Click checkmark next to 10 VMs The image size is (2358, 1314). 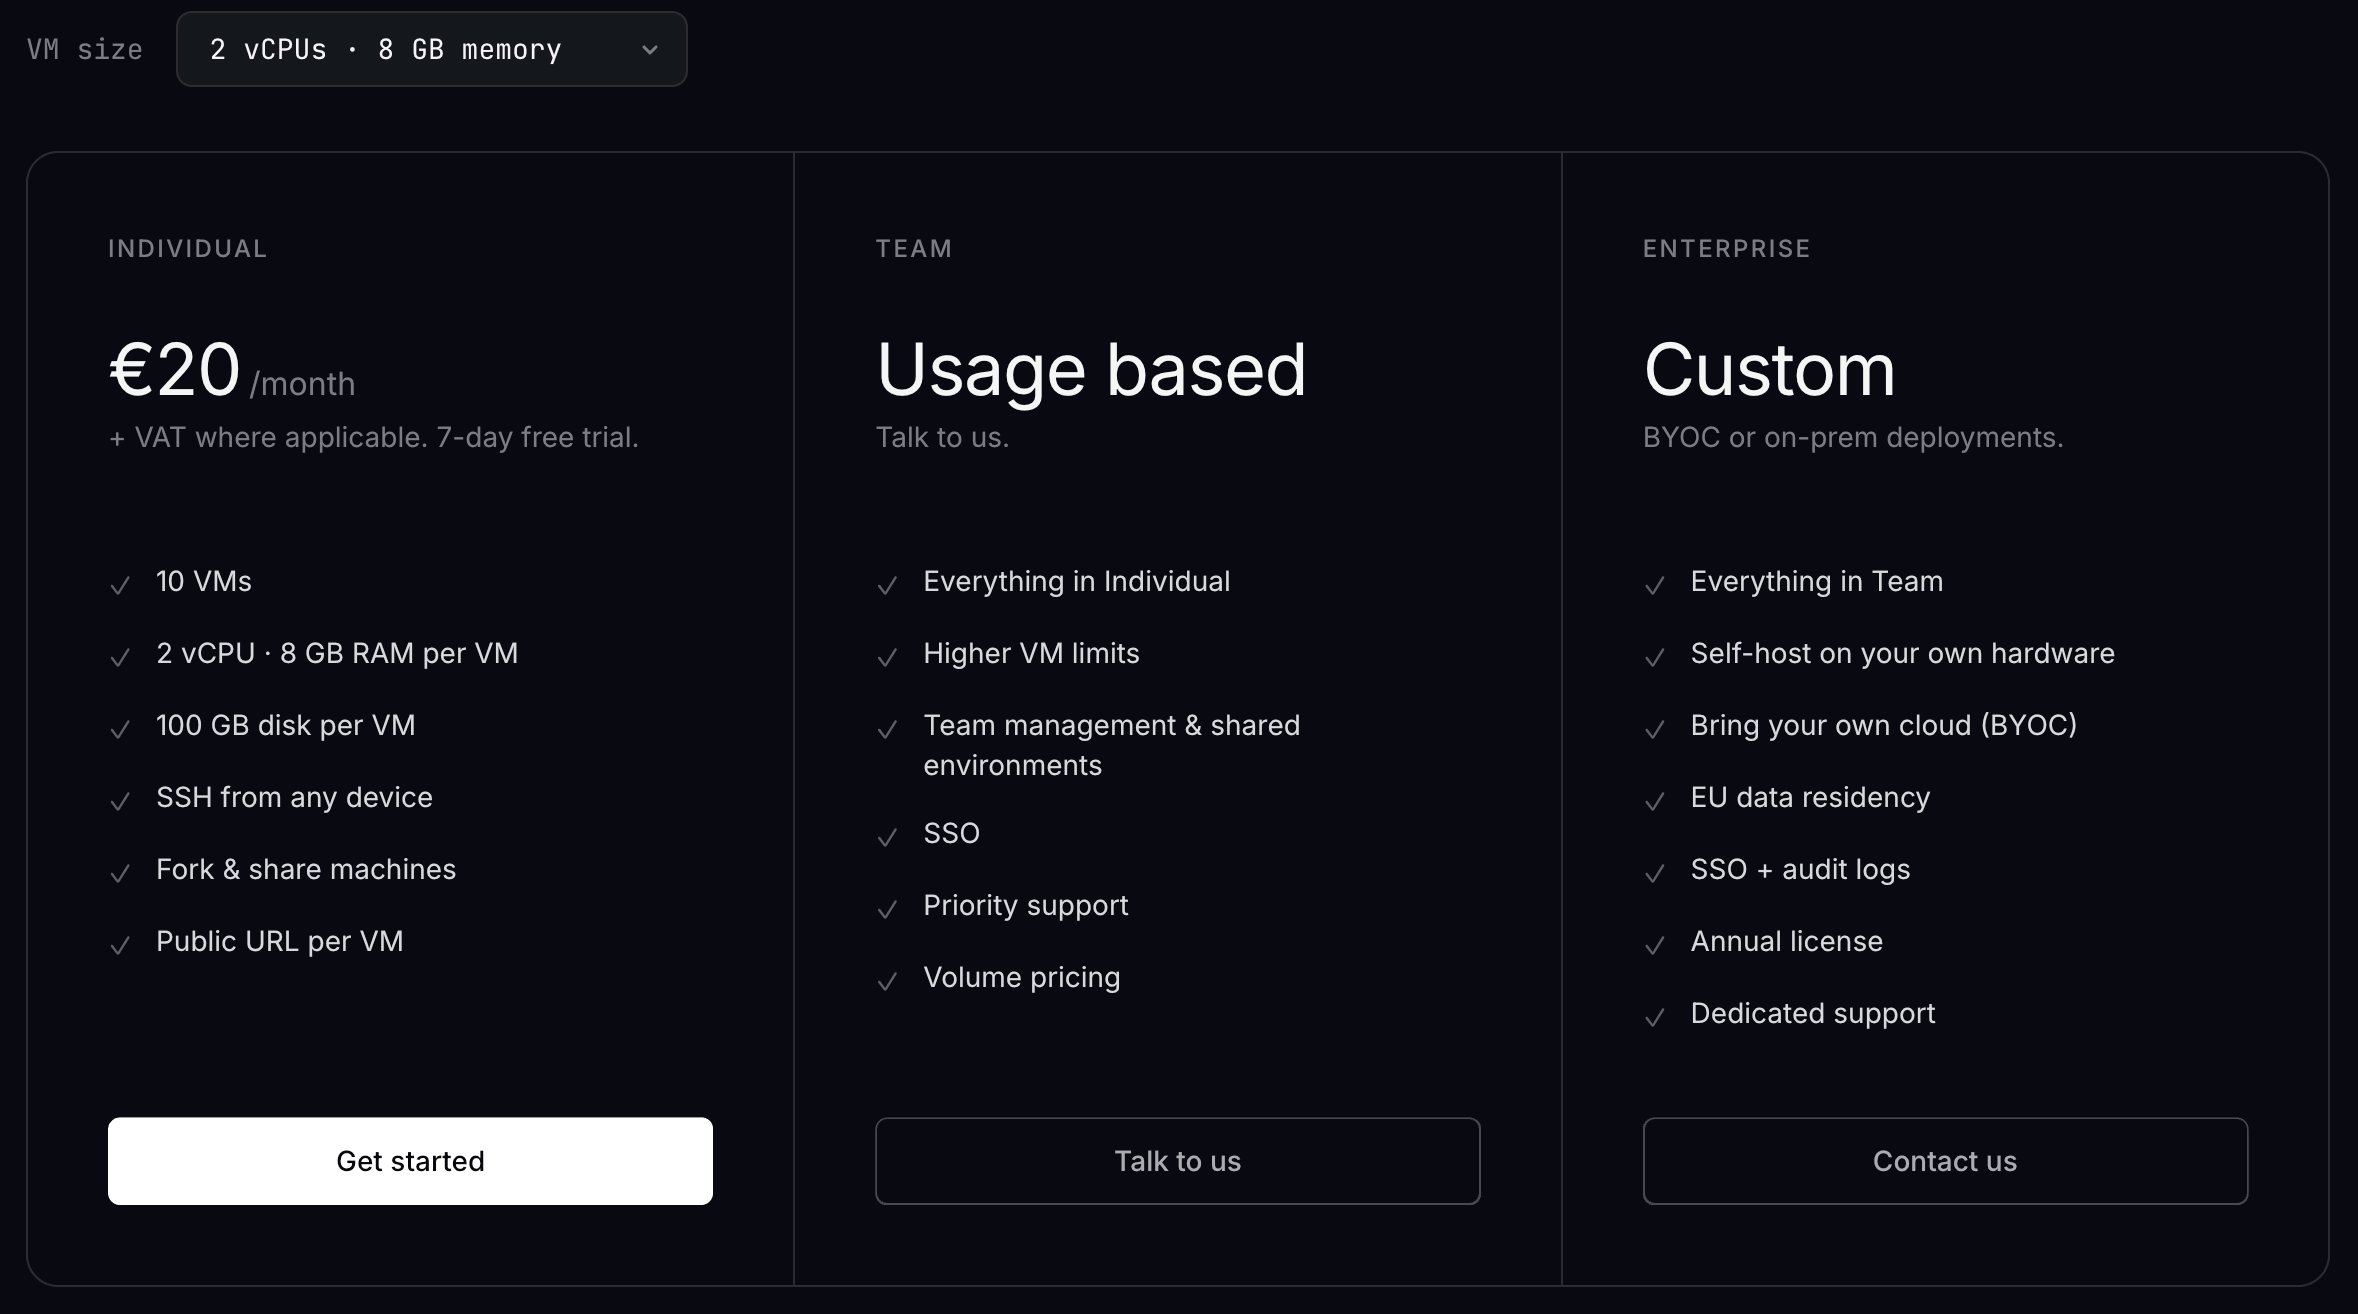[120, 585]
